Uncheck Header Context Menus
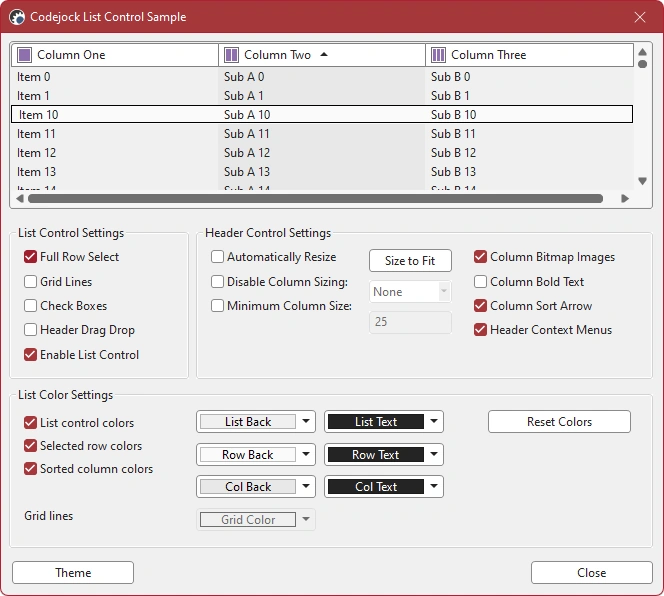Viewport: 664px width, 596px height. click(x=480, y=330)
